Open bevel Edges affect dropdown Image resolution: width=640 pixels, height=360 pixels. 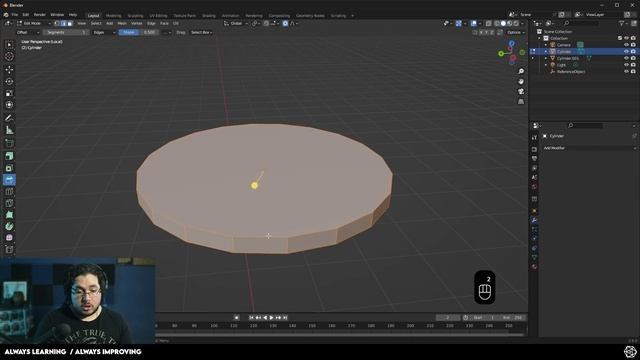coord(104,32)
